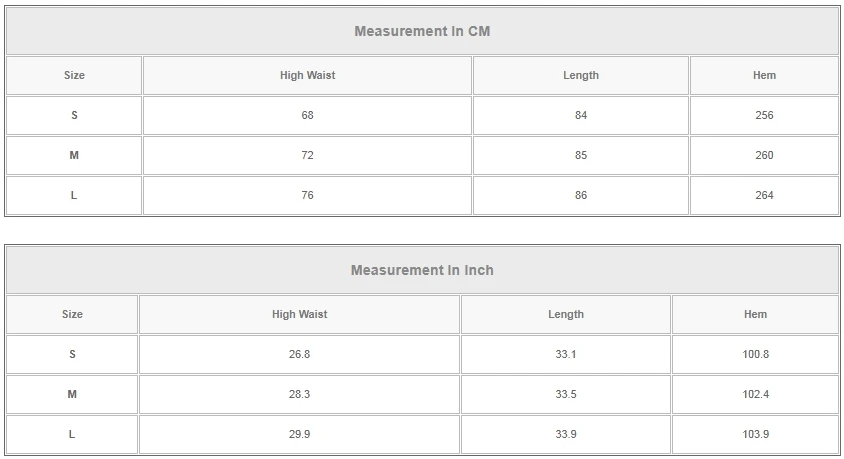Click the 264 hem value
Screen dimensions: 844x459
(x=764, y=195)
